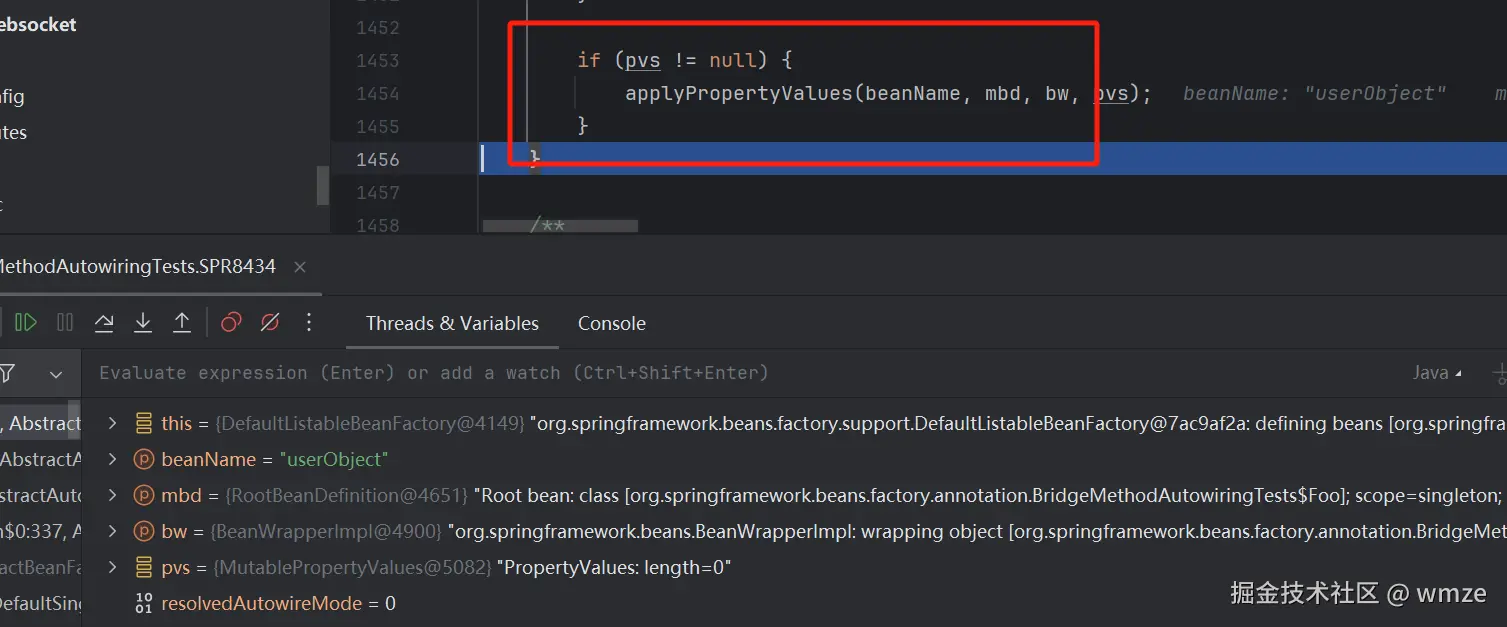Click the frames filter funnel icon
Image resolution: width=1507 pixels, height=627 pixels.
coord(7,374)
